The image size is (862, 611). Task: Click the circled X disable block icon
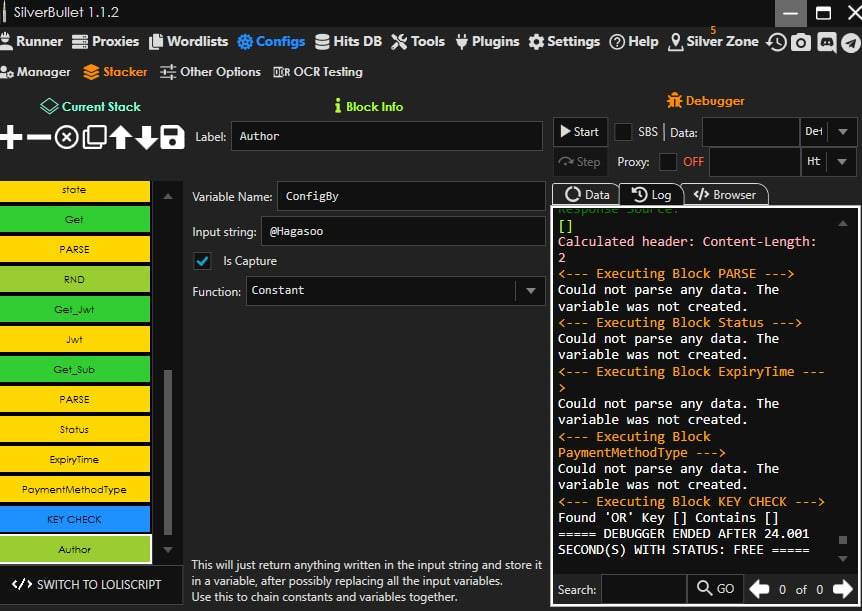click(x=66, y=137)
